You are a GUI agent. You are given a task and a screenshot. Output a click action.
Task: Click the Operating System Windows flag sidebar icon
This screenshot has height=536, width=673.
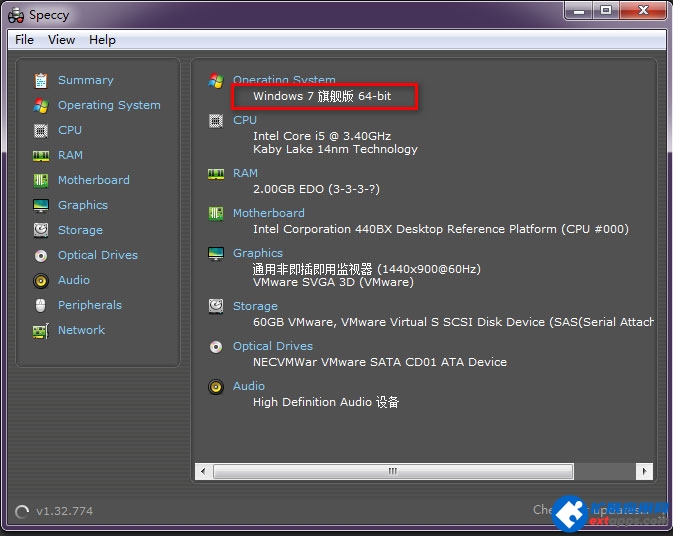pyautogui.click(x=41, y=106)
